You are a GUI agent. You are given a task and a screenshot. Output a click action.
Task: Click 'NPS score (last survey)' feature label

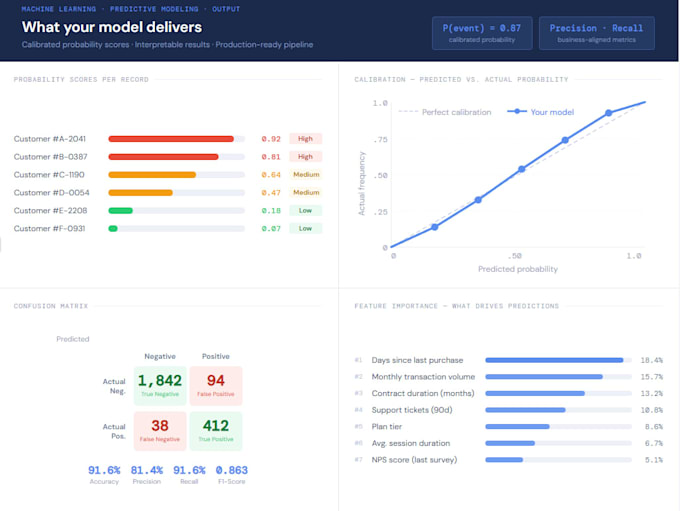[x=414, y=460]
